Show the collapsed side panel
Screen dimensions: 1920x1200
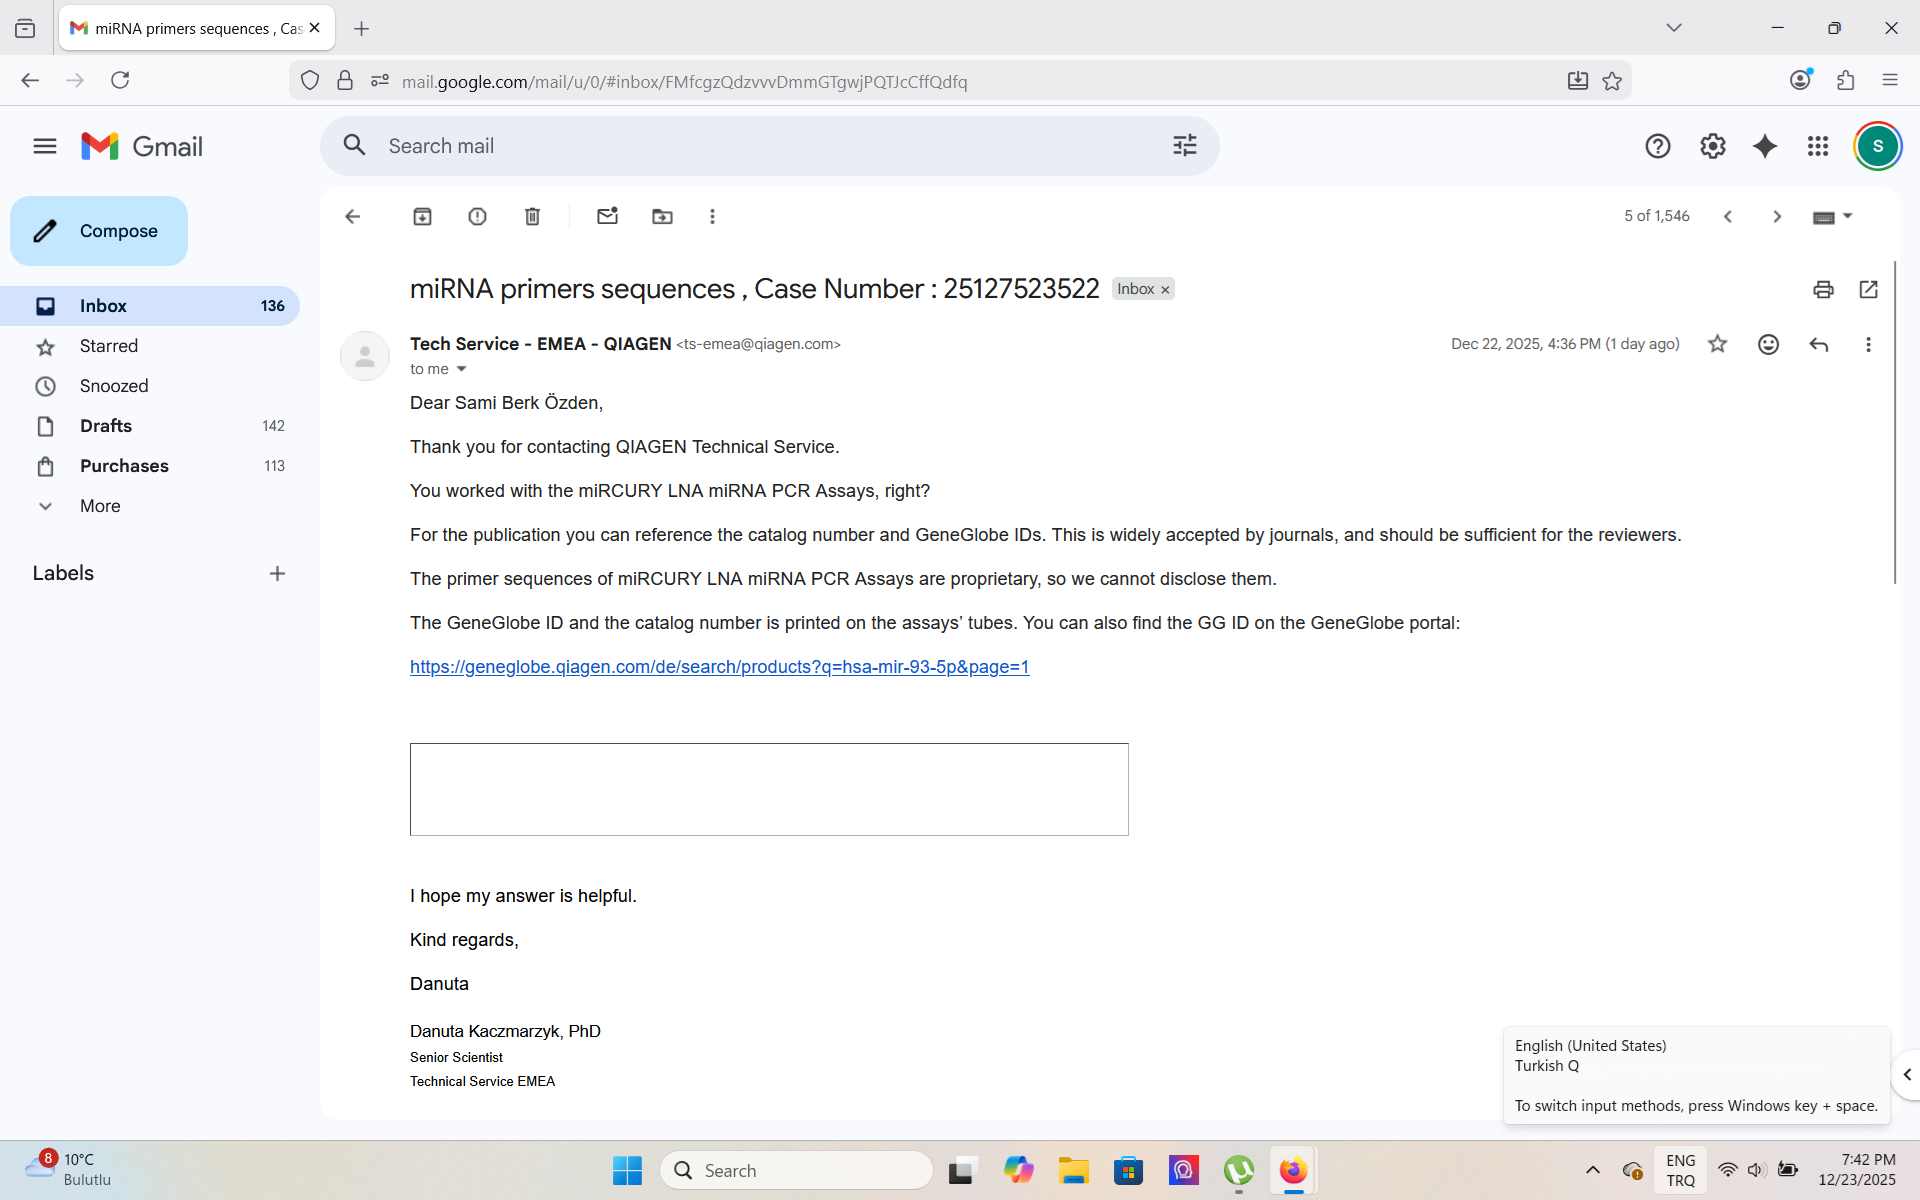(1907, 1075)
